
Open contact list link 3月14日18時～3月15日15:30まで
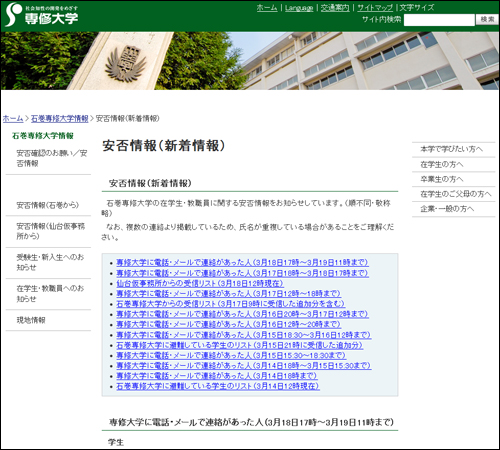click(x=244, y=366)
